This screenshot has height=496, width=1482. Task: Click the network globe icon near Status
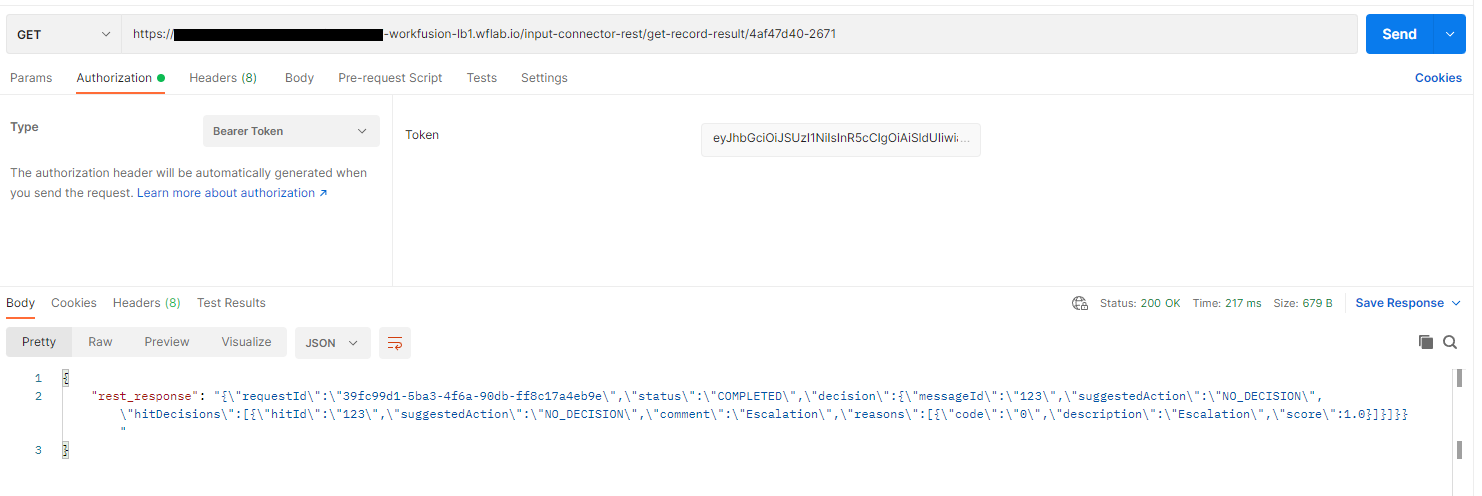click(1079, 303)
